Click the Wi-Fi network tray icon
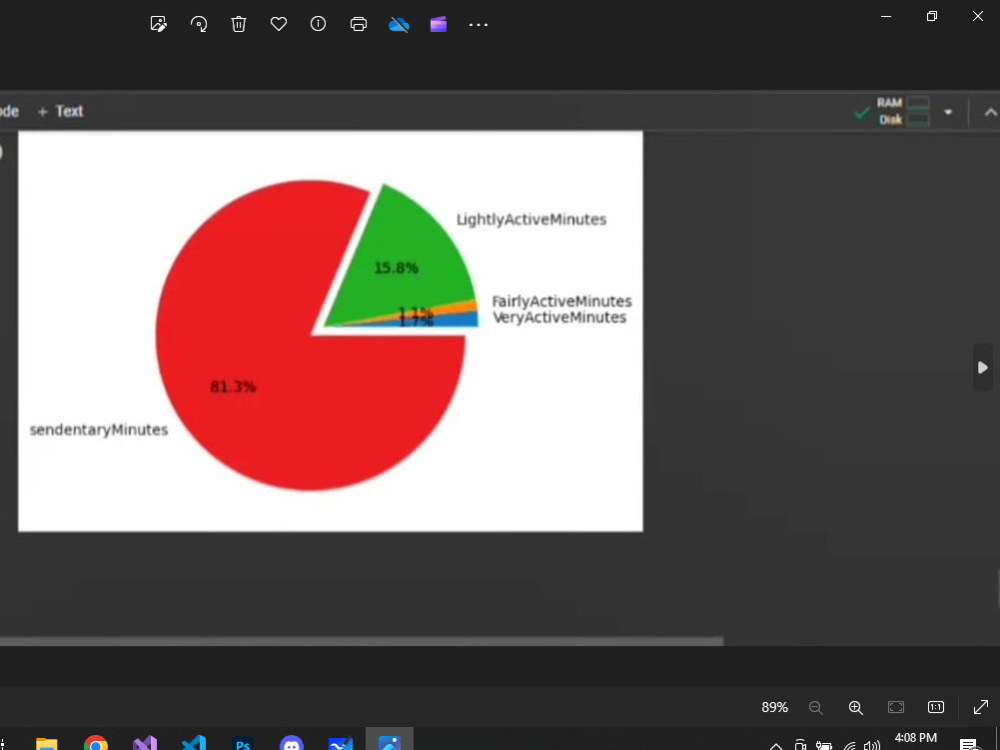The height and width of the screenshot is (750, 1000). (x=849, y=746)
